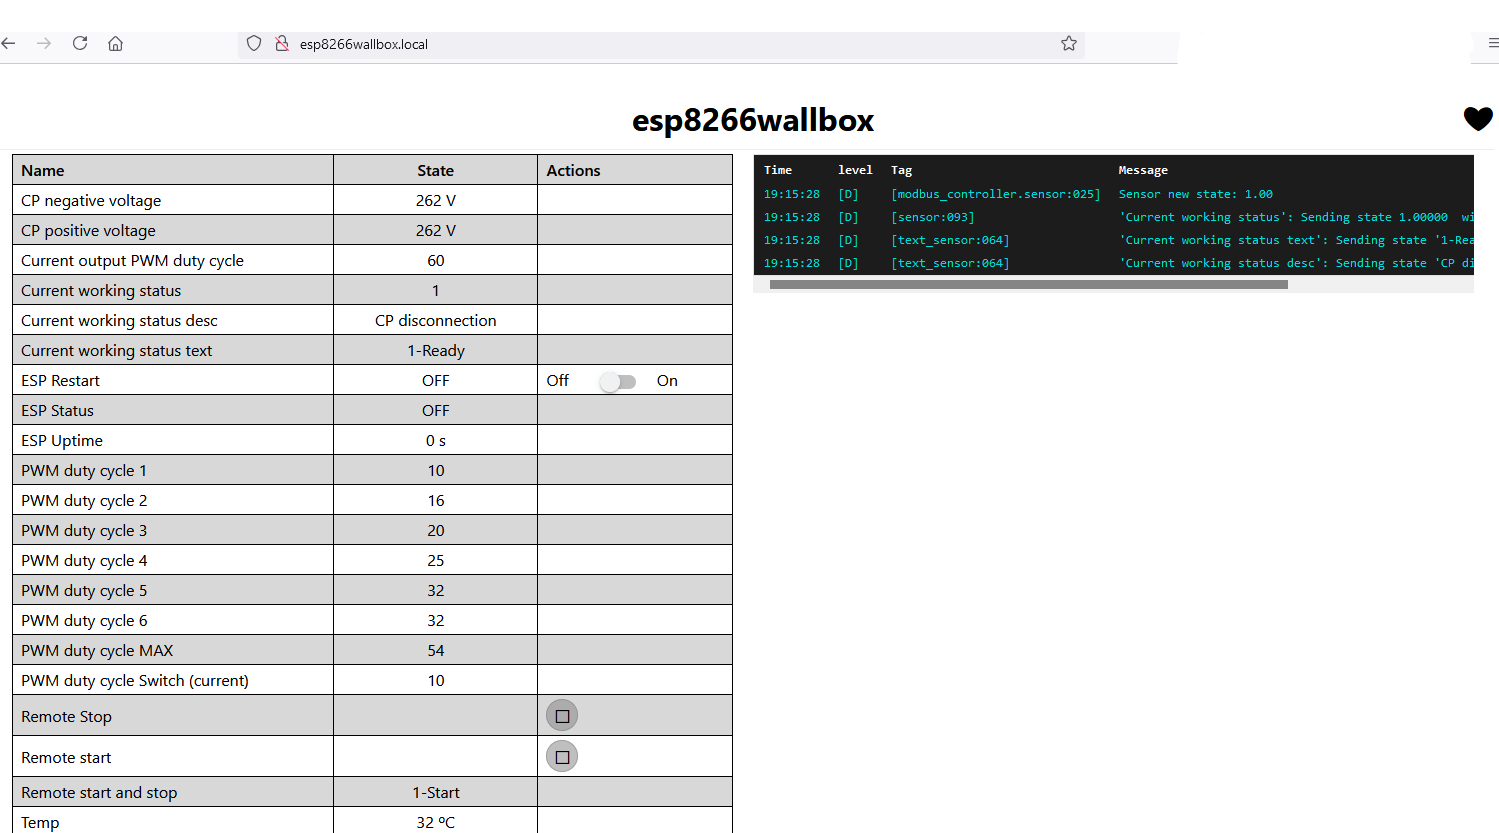Click PWM duty cycle Switch (current) label
Viewport: 1499px width, 833px height.
[135, 680]
